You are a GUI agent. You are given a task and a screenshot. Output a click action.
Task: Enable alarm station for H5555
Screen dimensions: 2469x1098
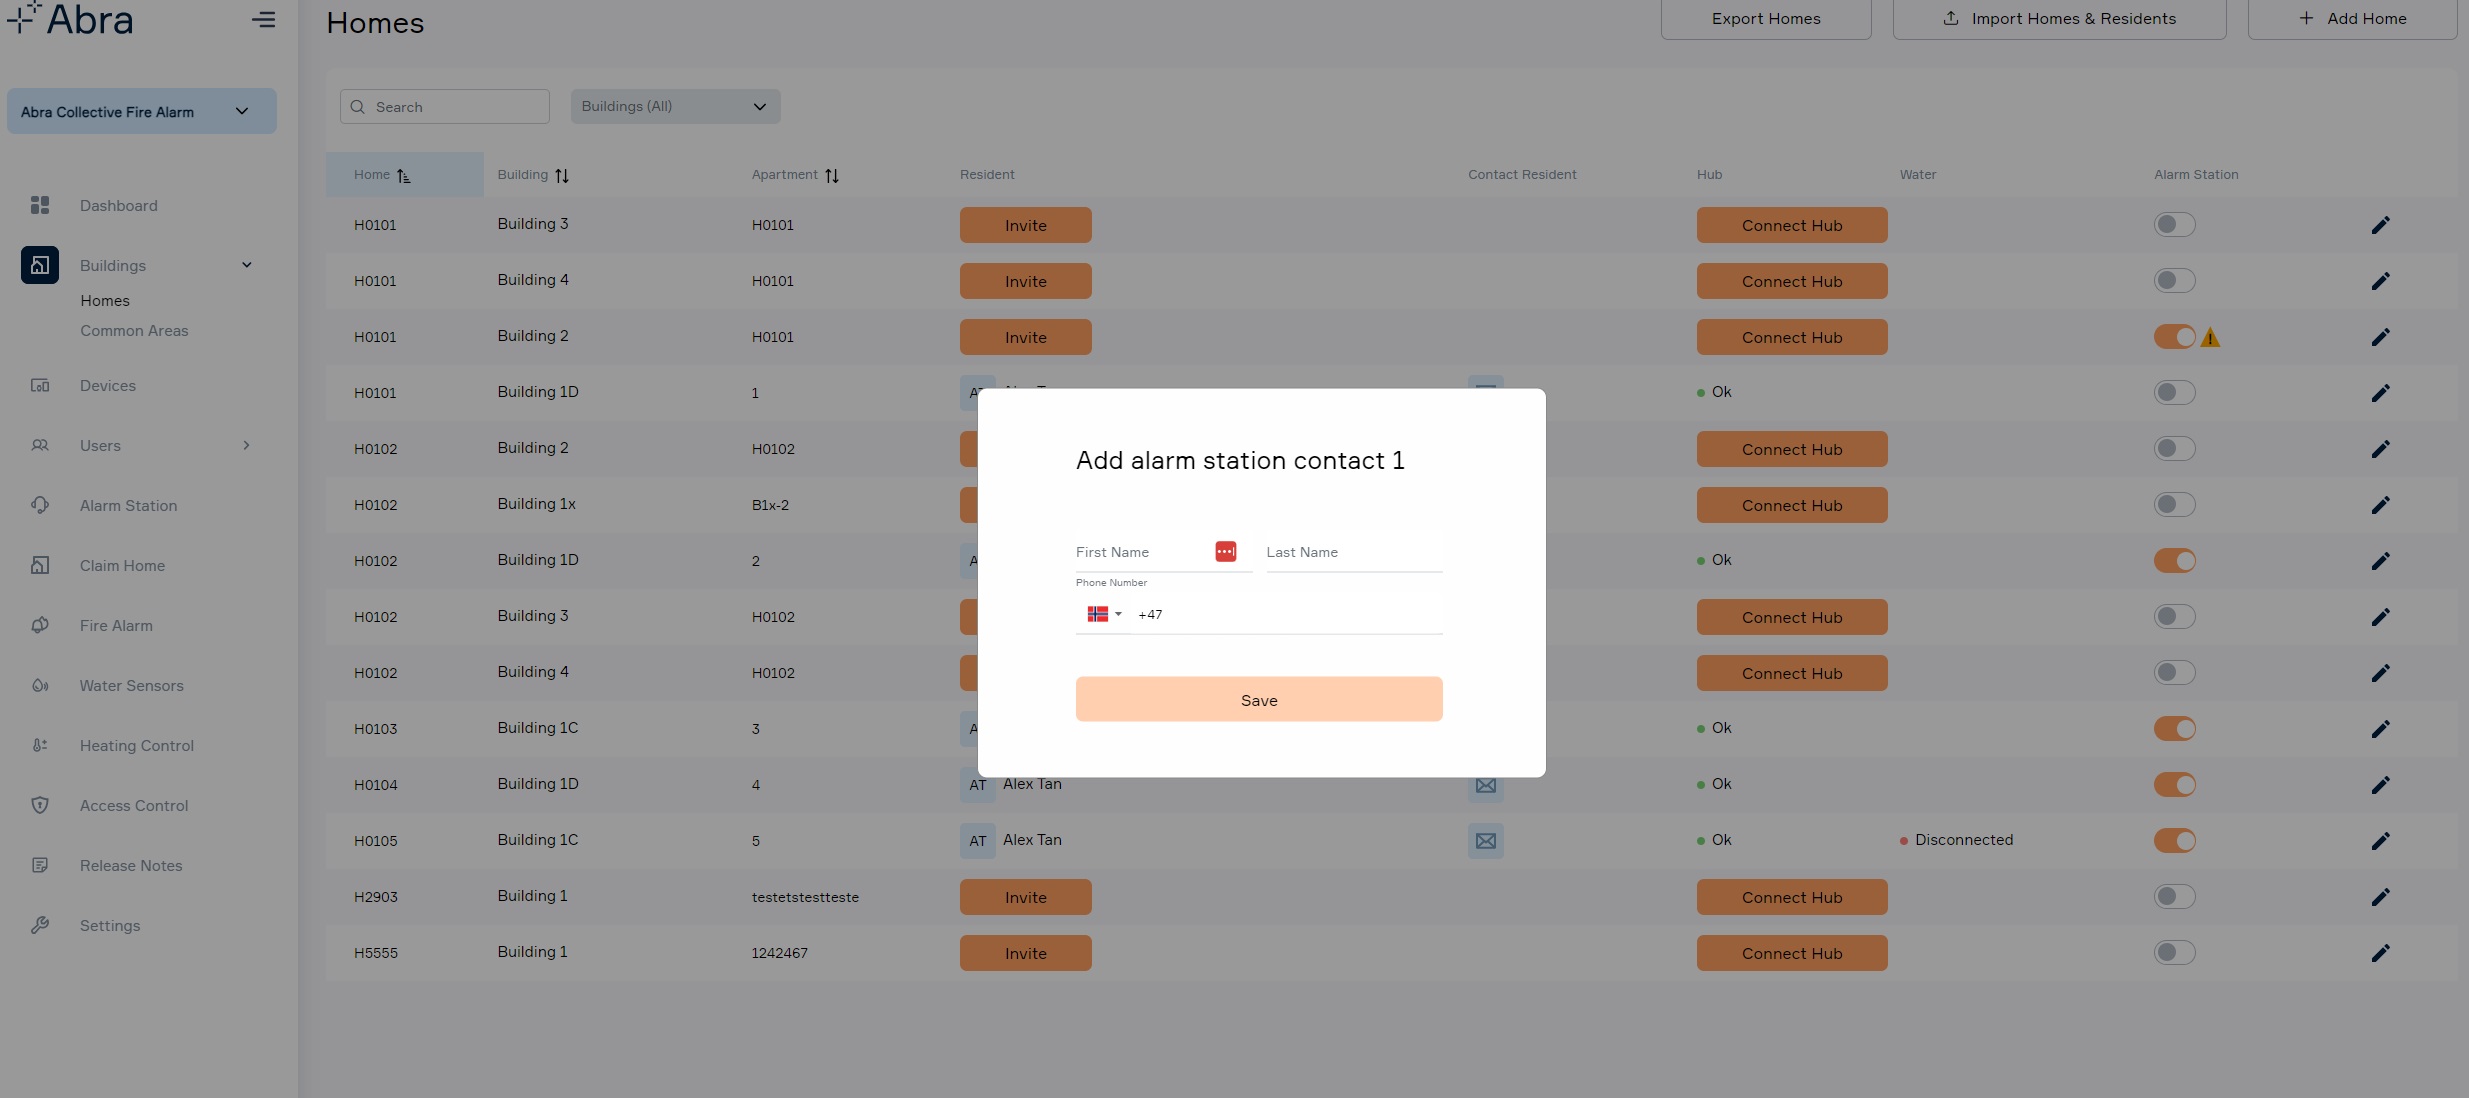[2174, 953]
